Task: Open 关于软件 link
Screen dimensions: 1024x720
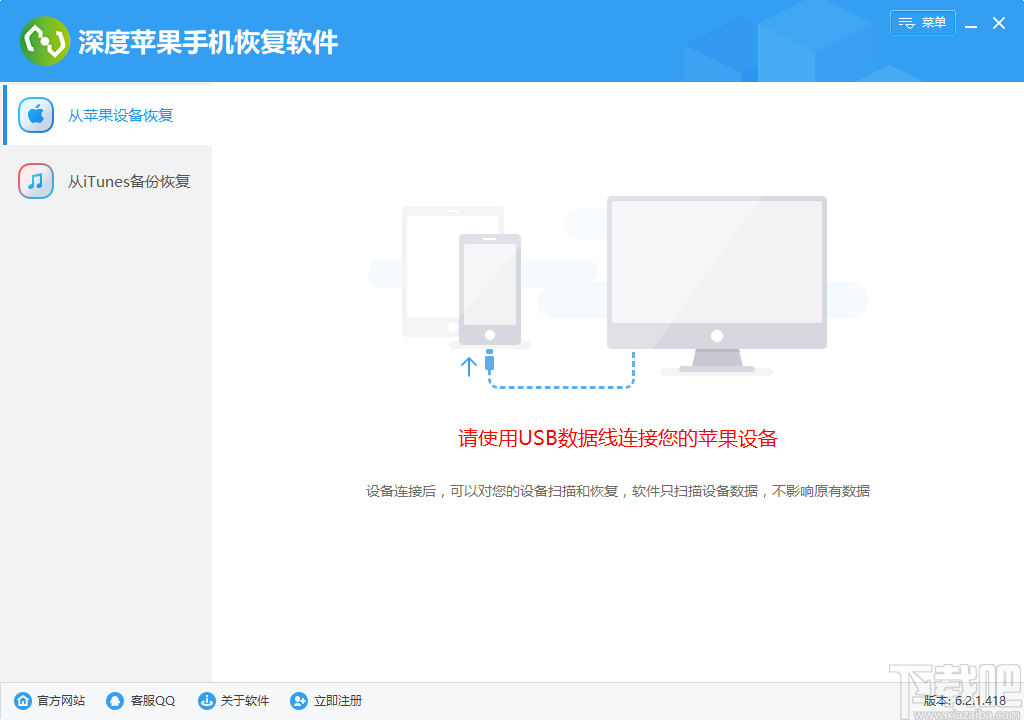Action: coord(245,700)
